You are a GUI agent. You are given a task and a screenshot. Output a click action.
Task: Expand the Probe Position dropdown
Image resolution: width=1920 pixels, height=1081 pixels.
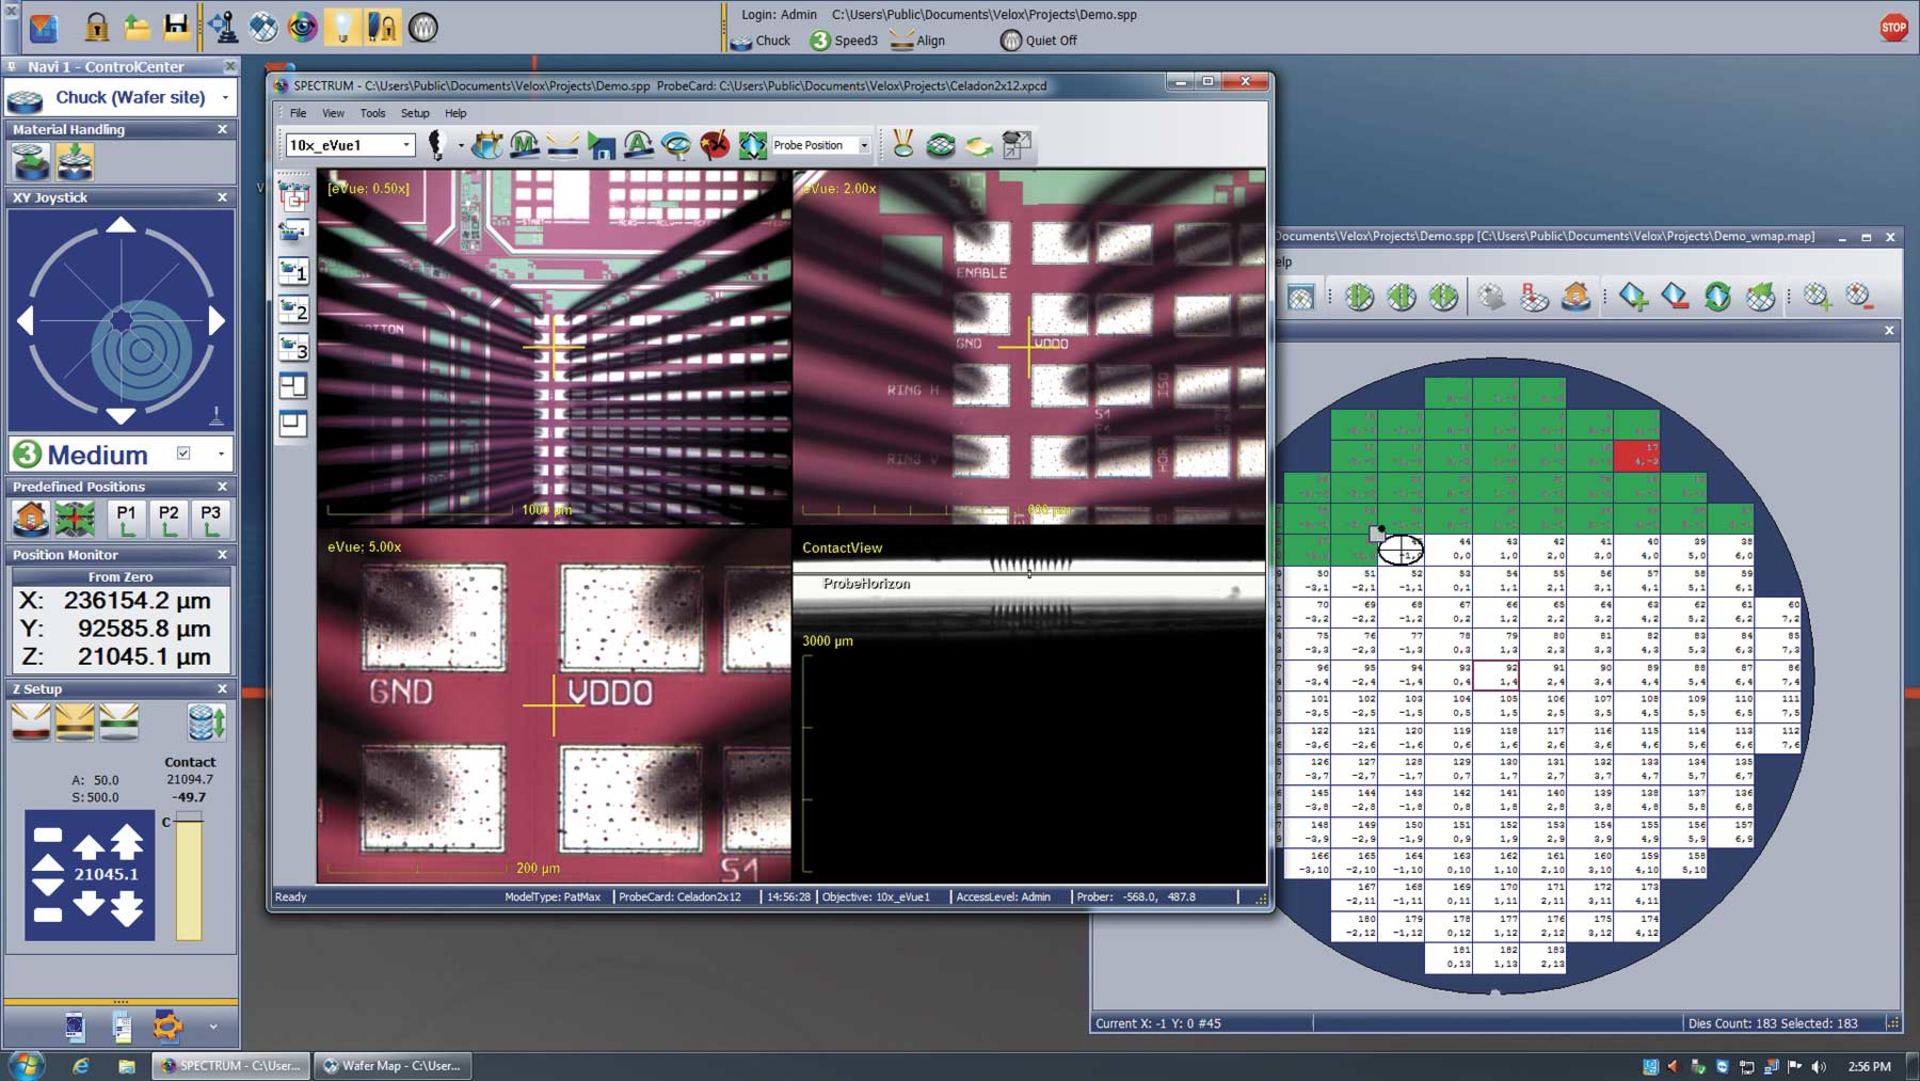coord(865,145)
